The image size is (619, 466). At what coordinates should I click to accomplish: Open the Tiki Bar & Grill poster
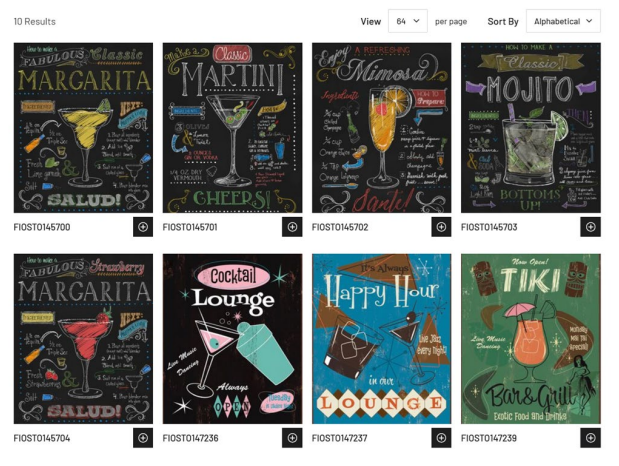pos(531,339)
